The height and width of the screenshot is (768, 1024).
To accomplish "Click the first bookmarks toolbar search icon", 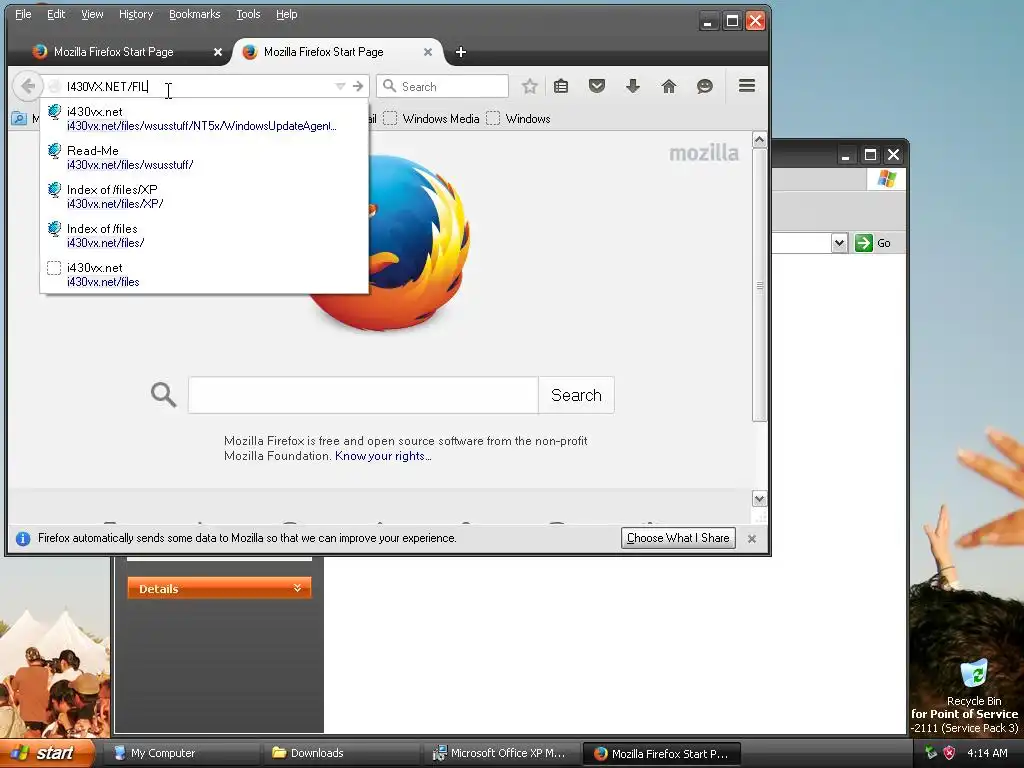I will [19, 119].
